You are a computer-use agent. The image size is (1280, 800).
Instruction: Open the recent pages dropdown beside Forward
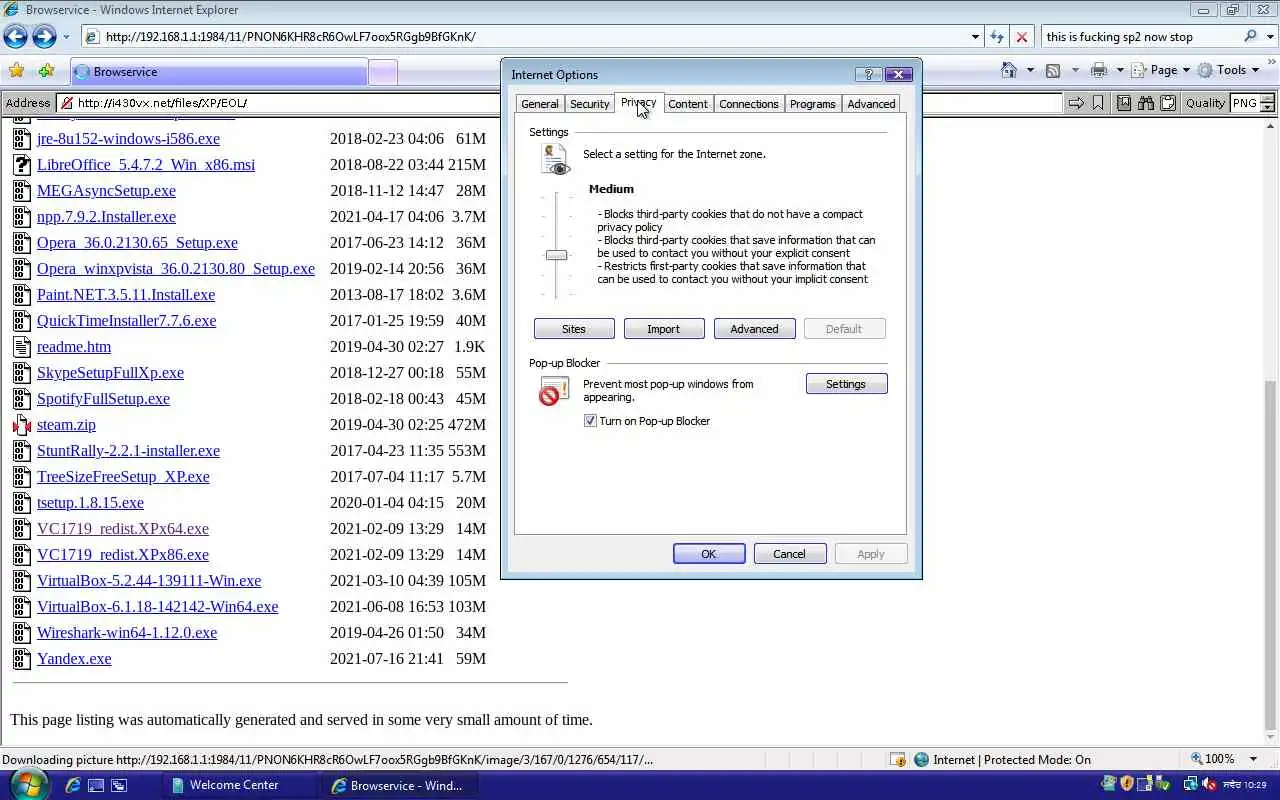66,37
